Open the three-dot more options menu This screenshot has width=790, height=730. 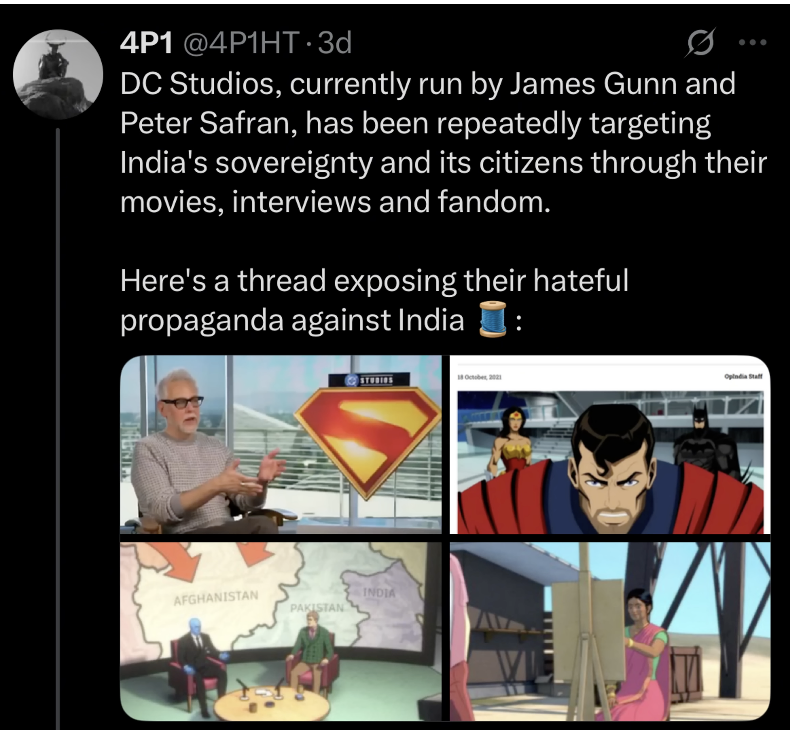(x=753, y=43)
